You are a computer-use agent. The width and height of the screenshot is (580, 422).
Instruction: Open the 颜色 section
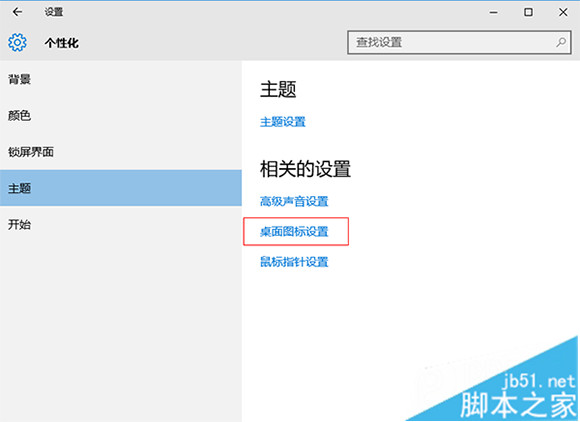tap(121, 115)
